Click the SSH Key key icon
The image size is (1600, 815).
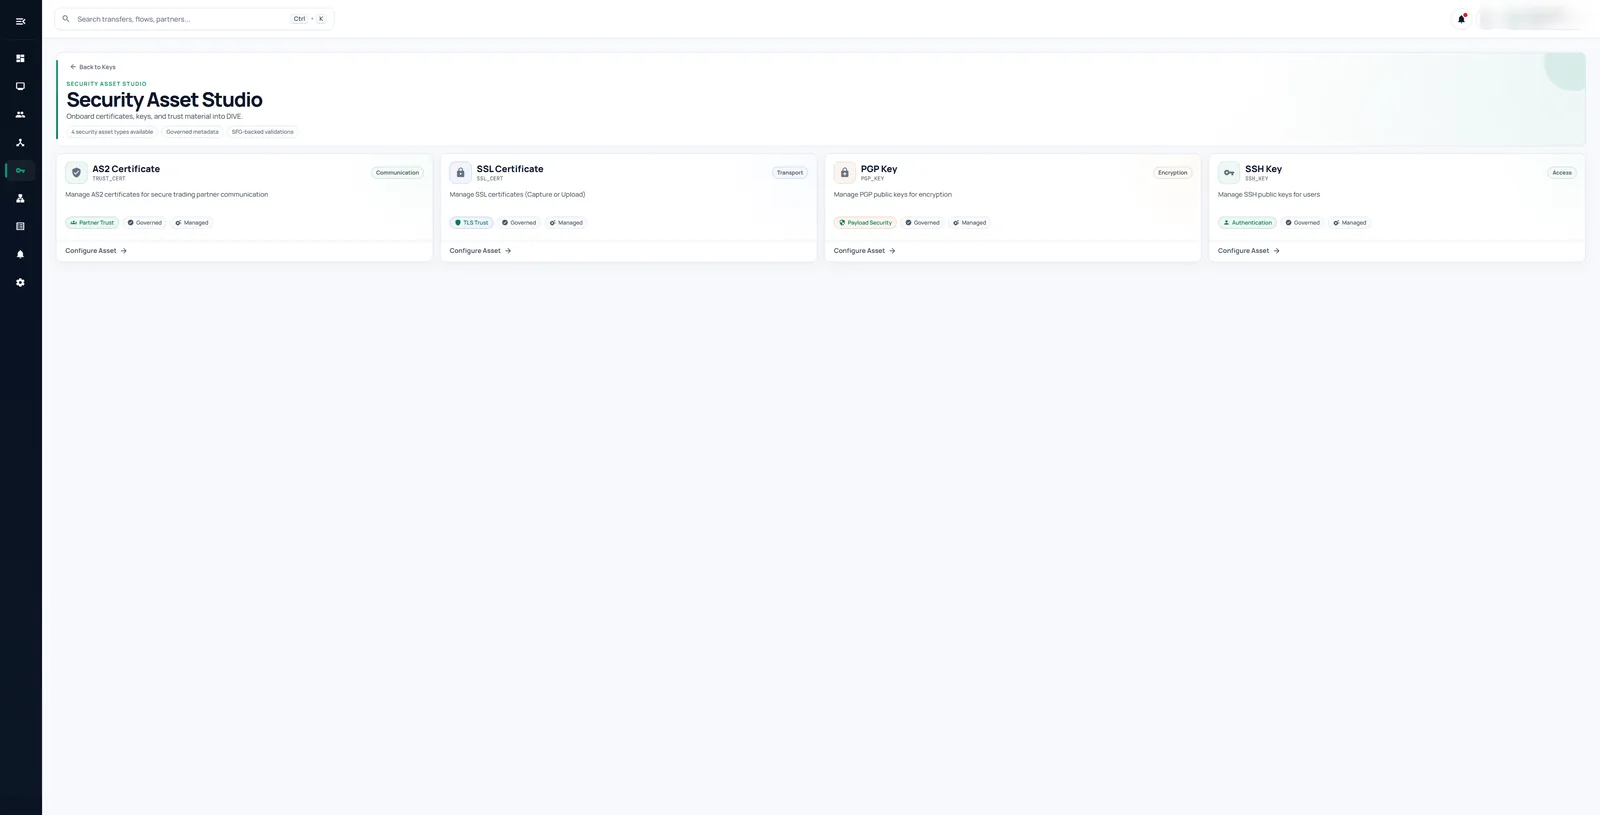1228,172
